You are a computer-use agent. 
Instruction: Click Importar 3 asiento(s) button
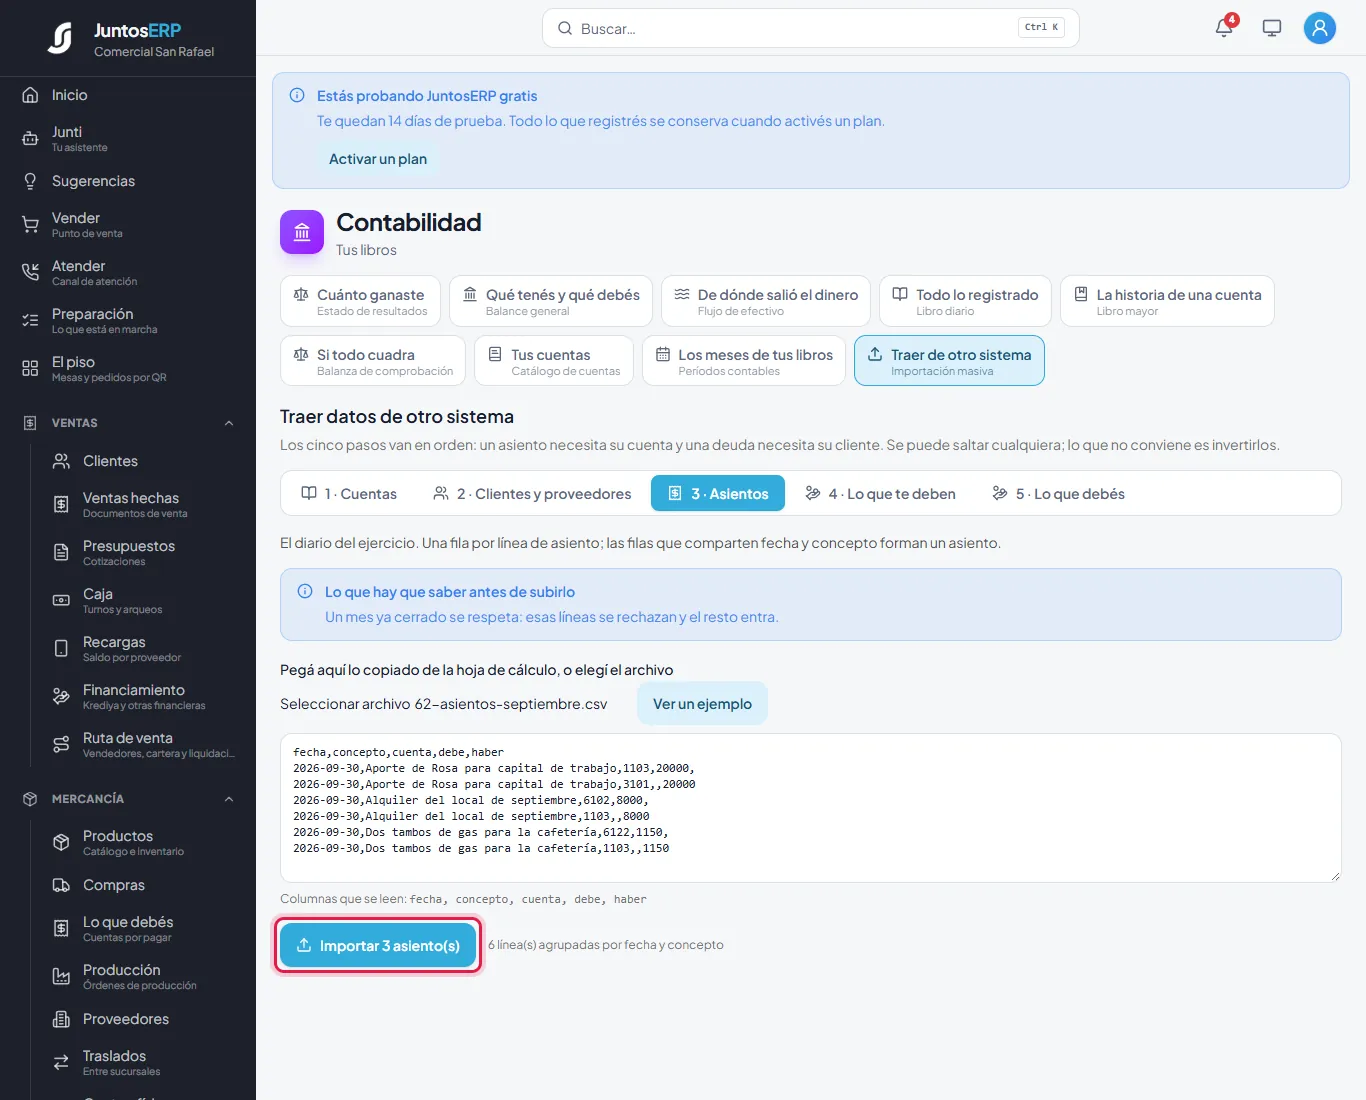point(378,945)
